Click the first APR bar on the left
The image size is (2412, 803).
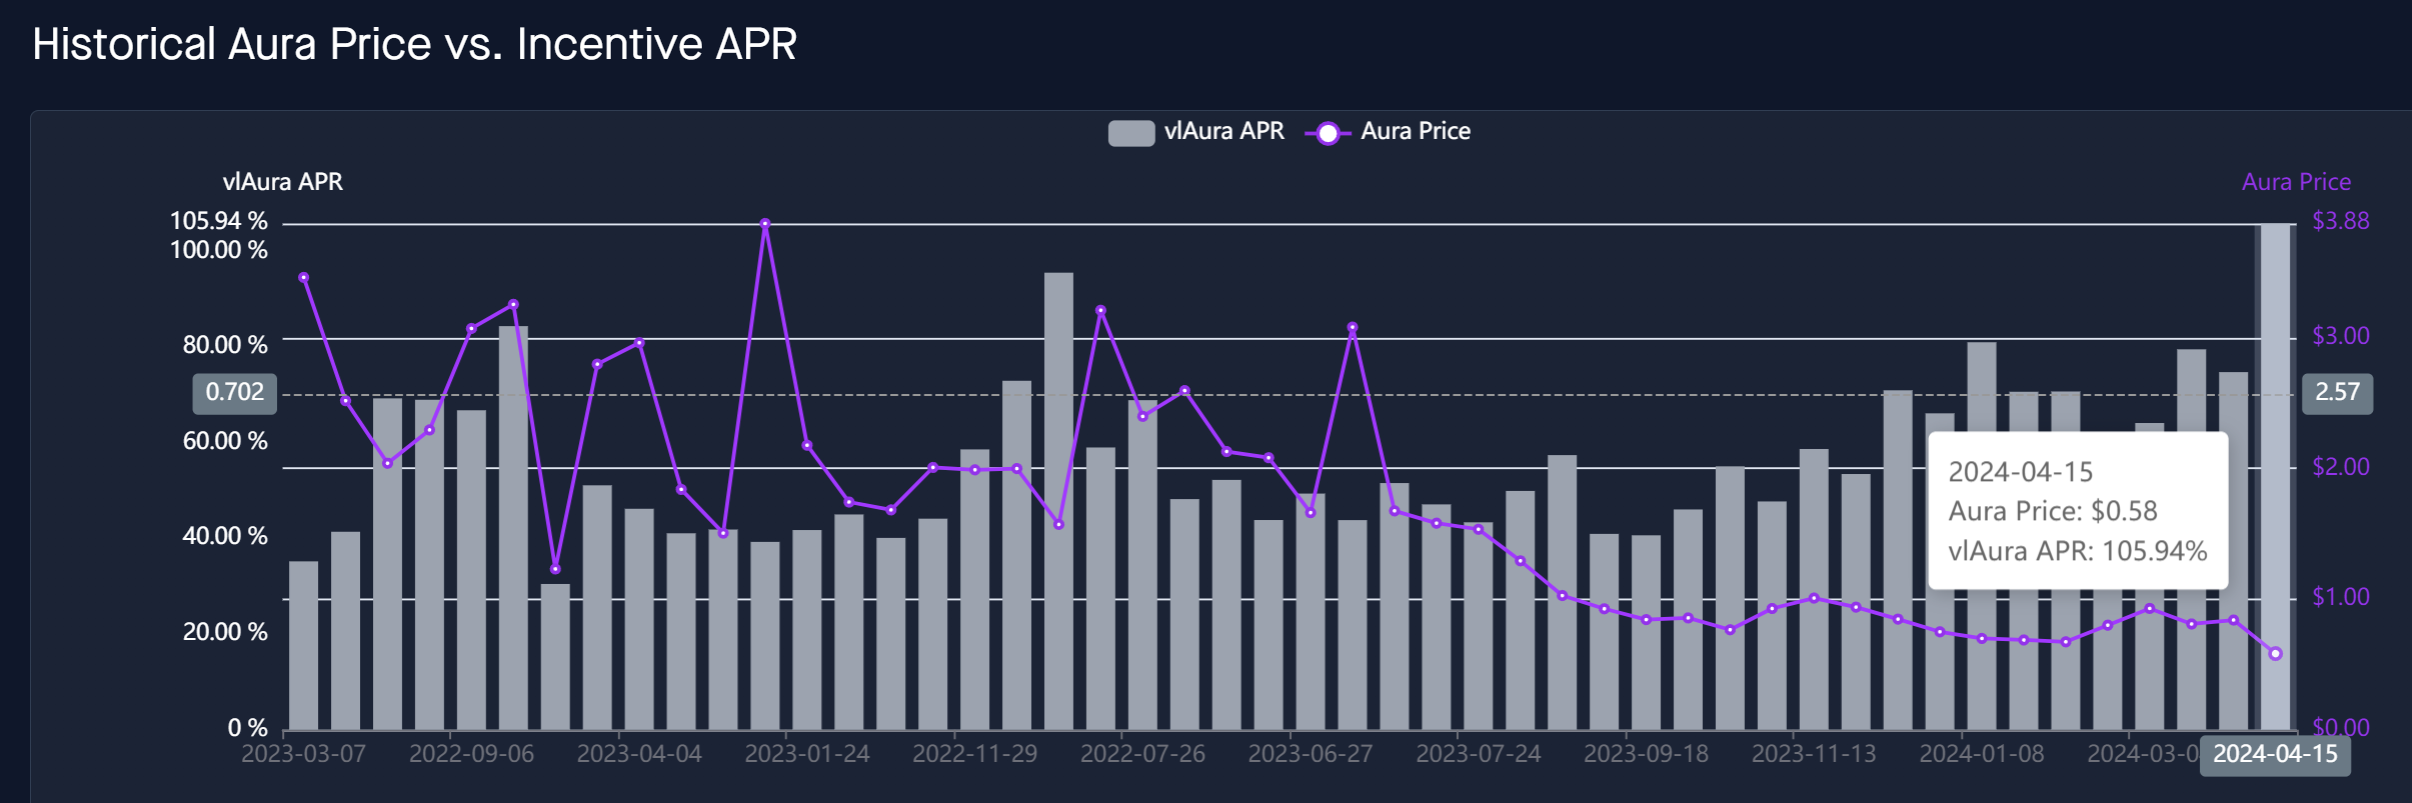click(x=304, y=645)
